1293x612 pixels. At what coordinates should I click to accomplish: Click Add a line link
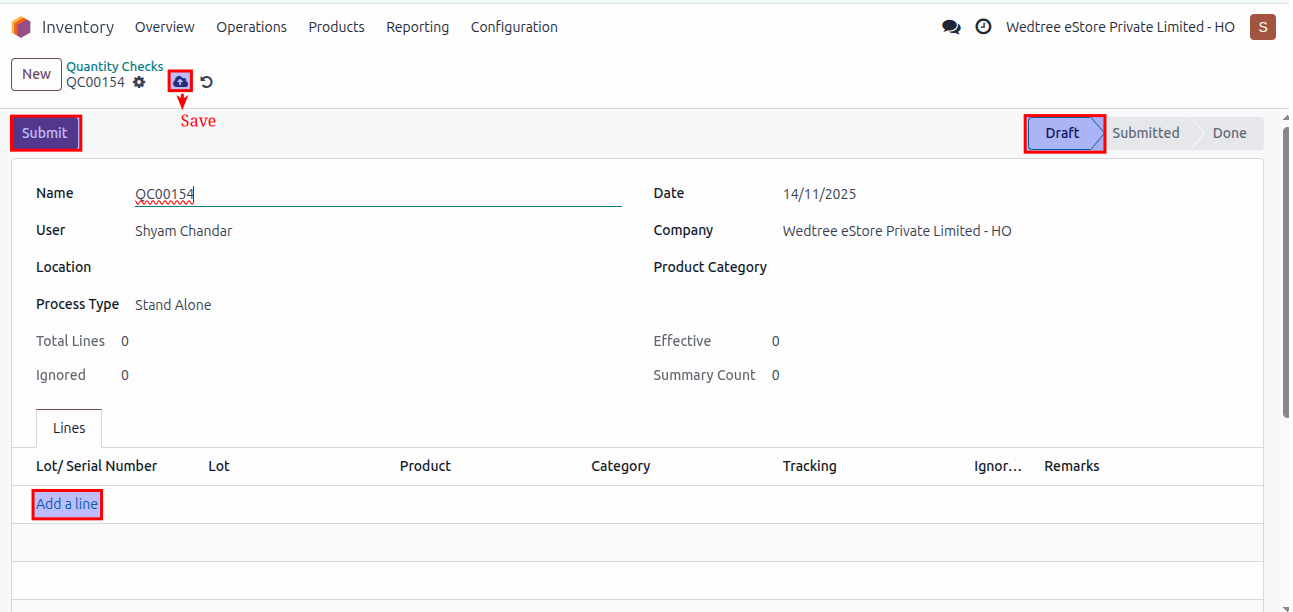(x=67, y=504)
